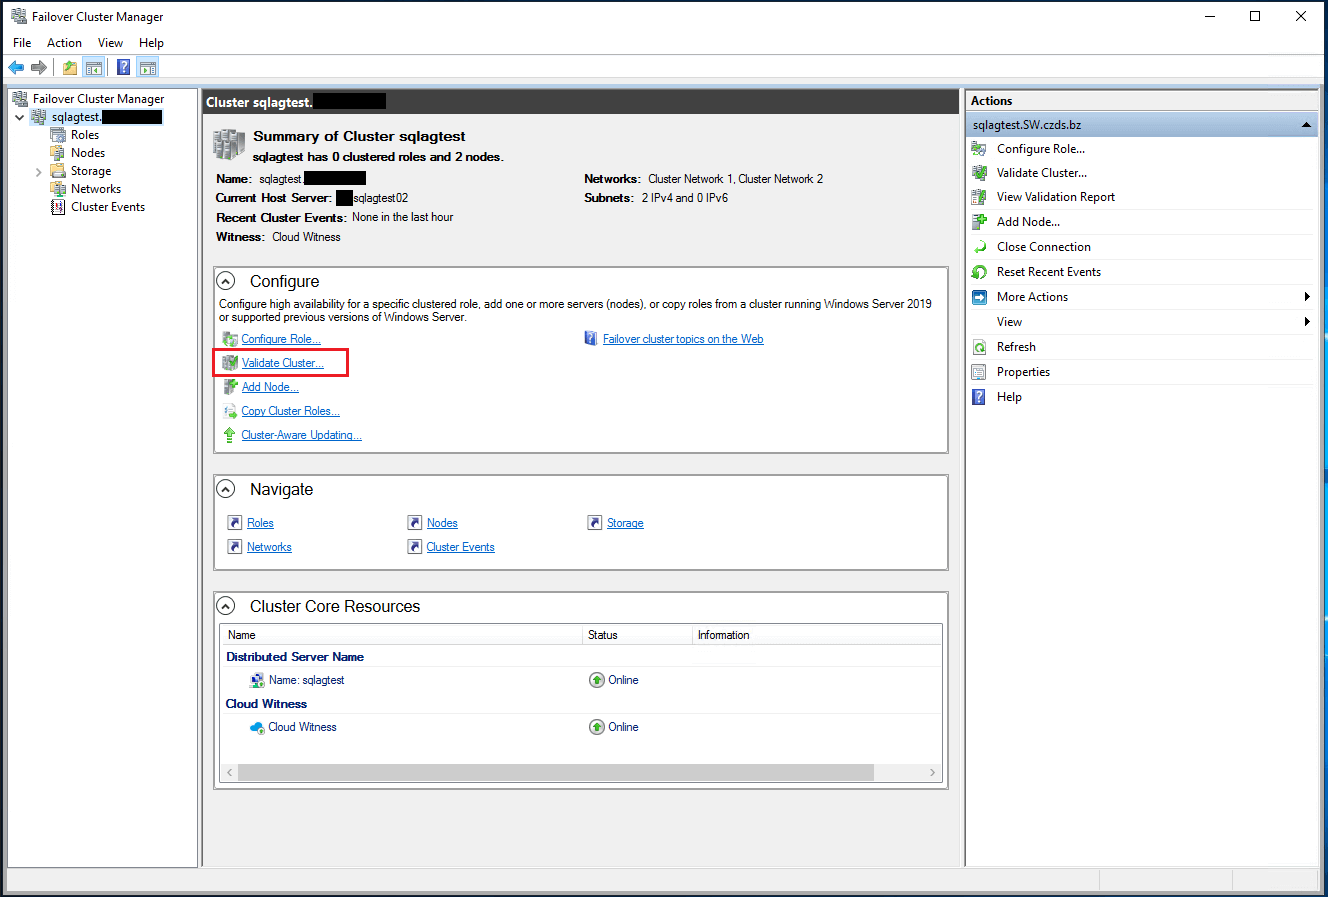Open the Copy Cluster Roles link
This screenshot has height=897, width=1328.
click(x=290, y=411)
